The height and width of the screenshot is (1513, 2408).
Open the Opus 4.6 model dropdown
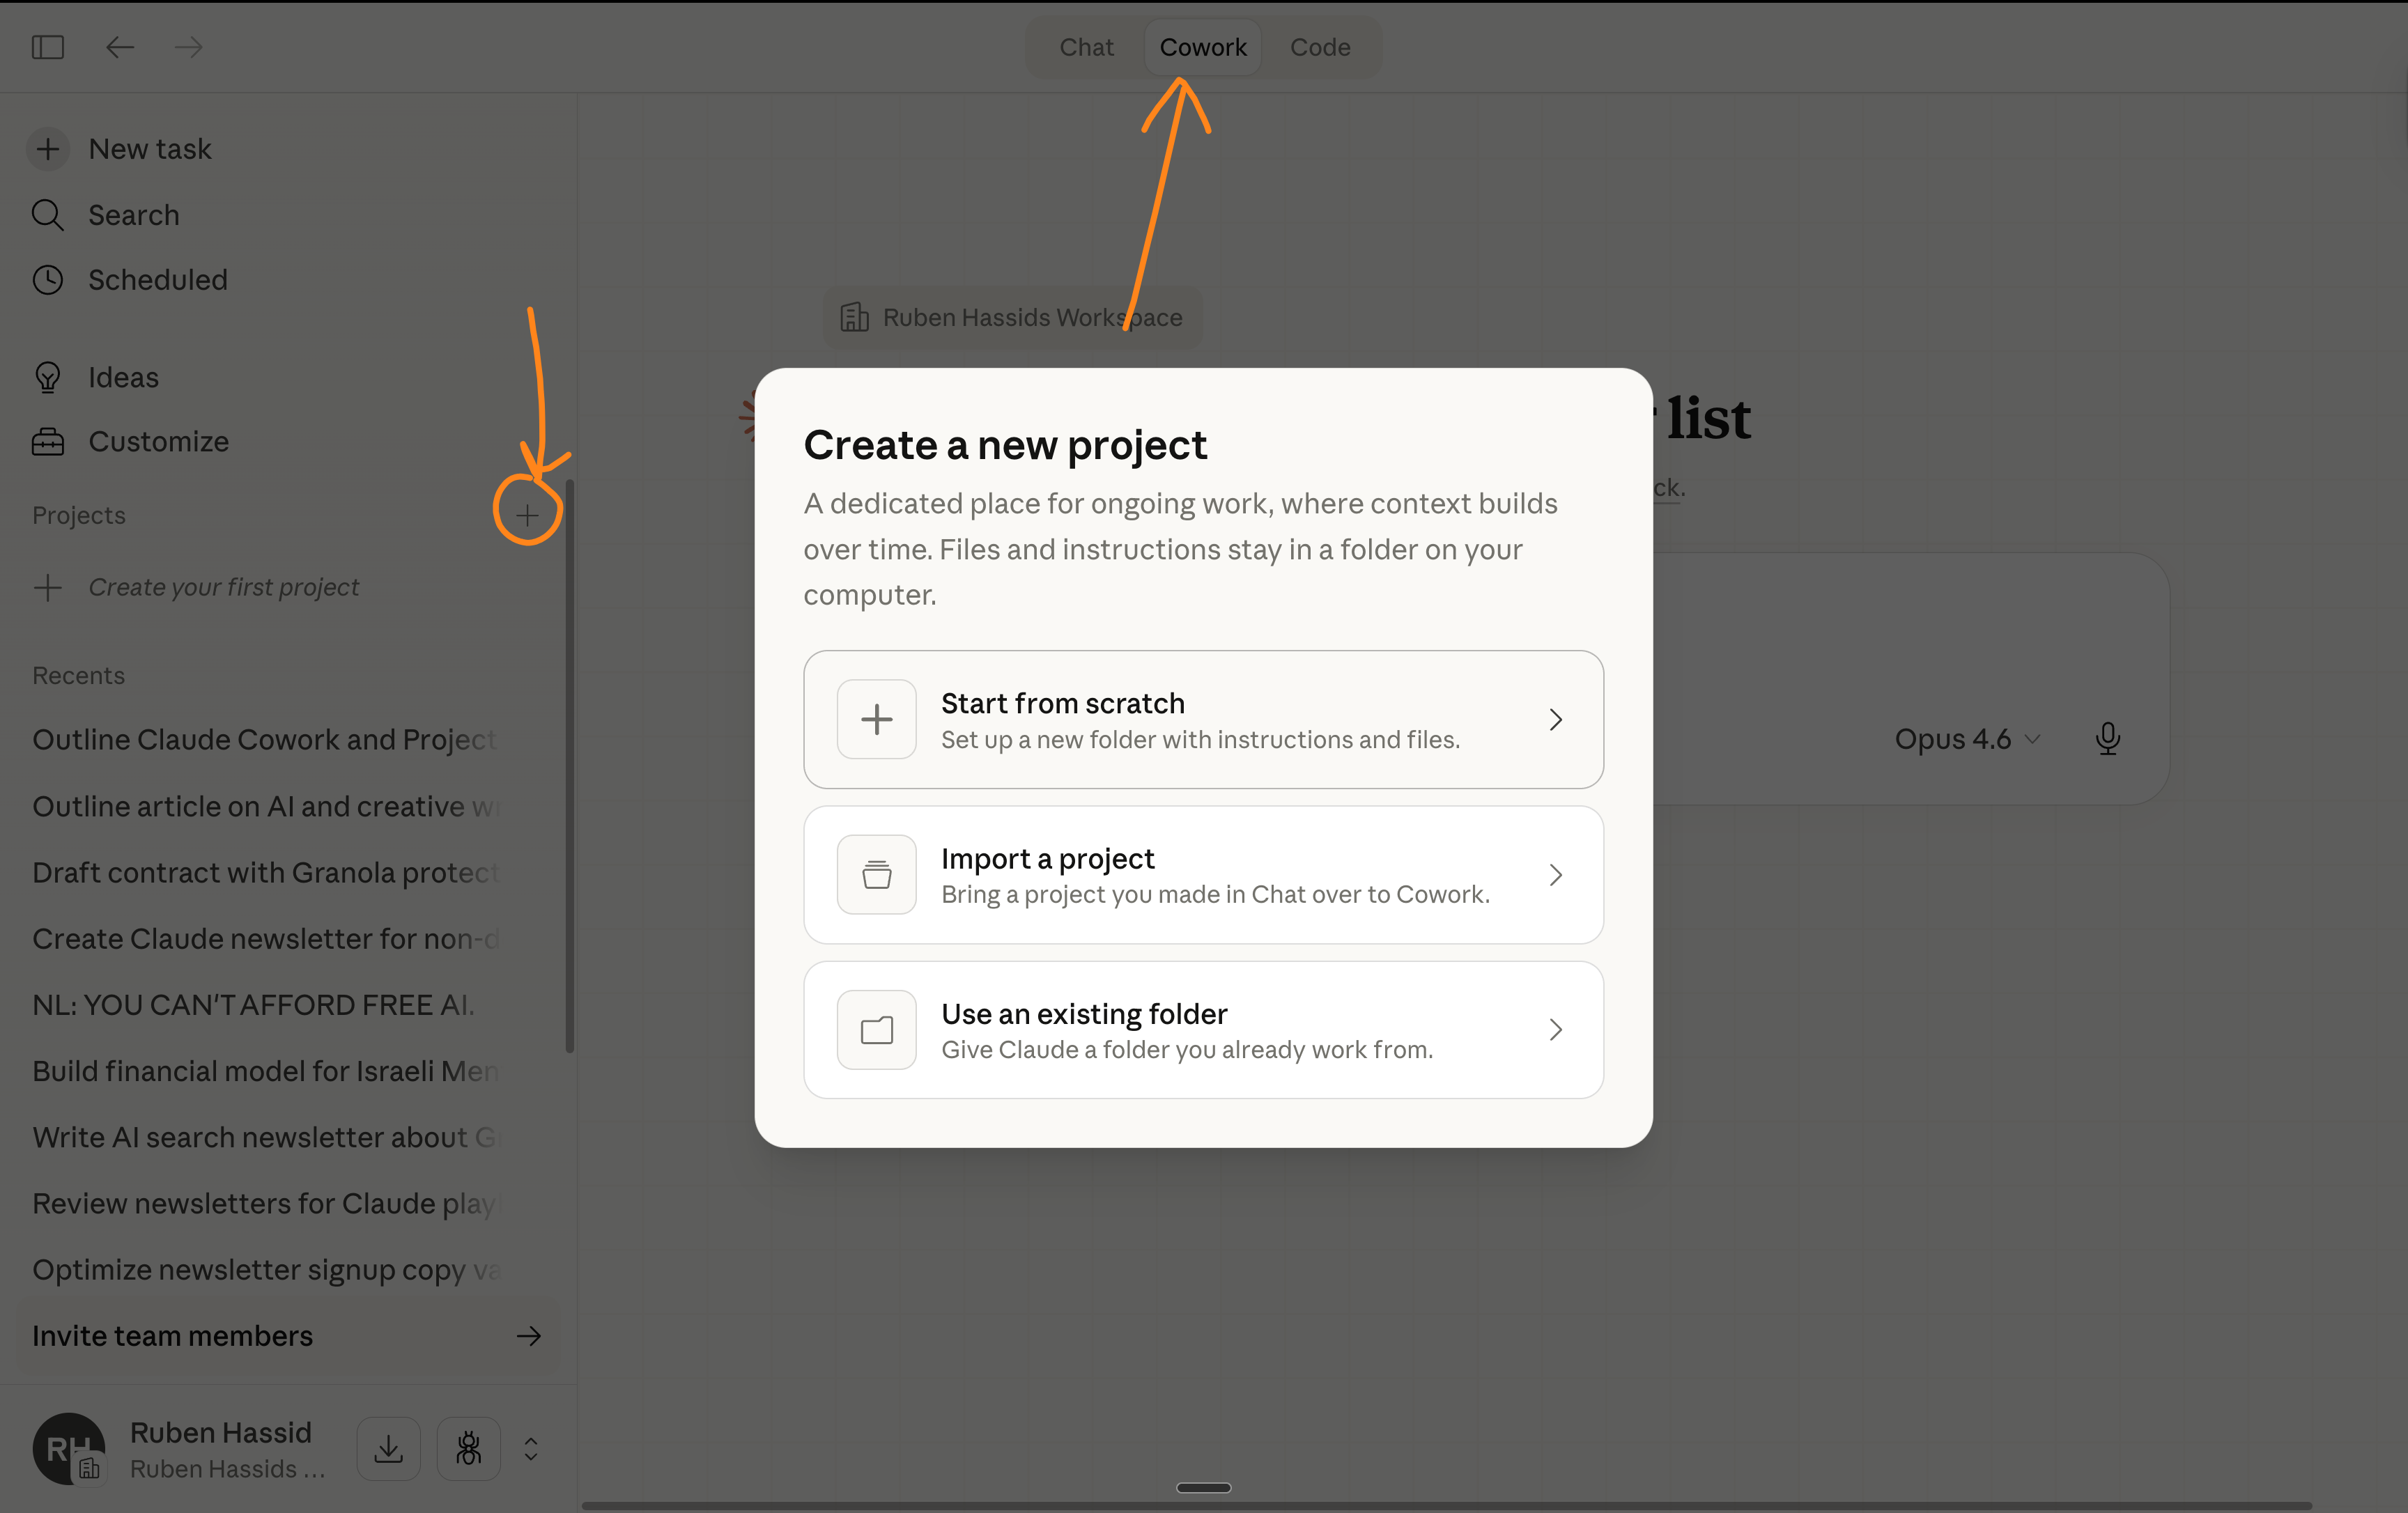pos(1966,739)
